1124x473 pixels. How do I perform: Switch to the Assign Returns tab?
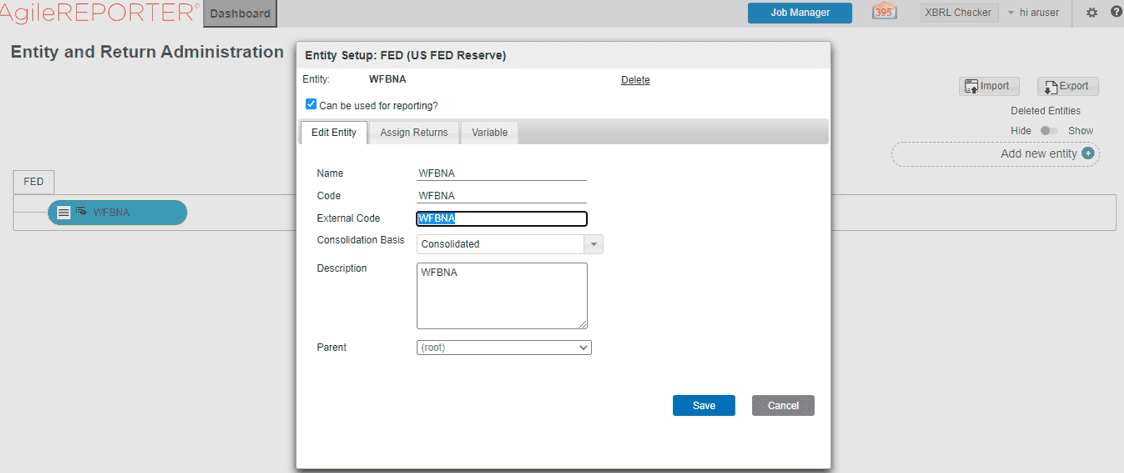(414, 133)
